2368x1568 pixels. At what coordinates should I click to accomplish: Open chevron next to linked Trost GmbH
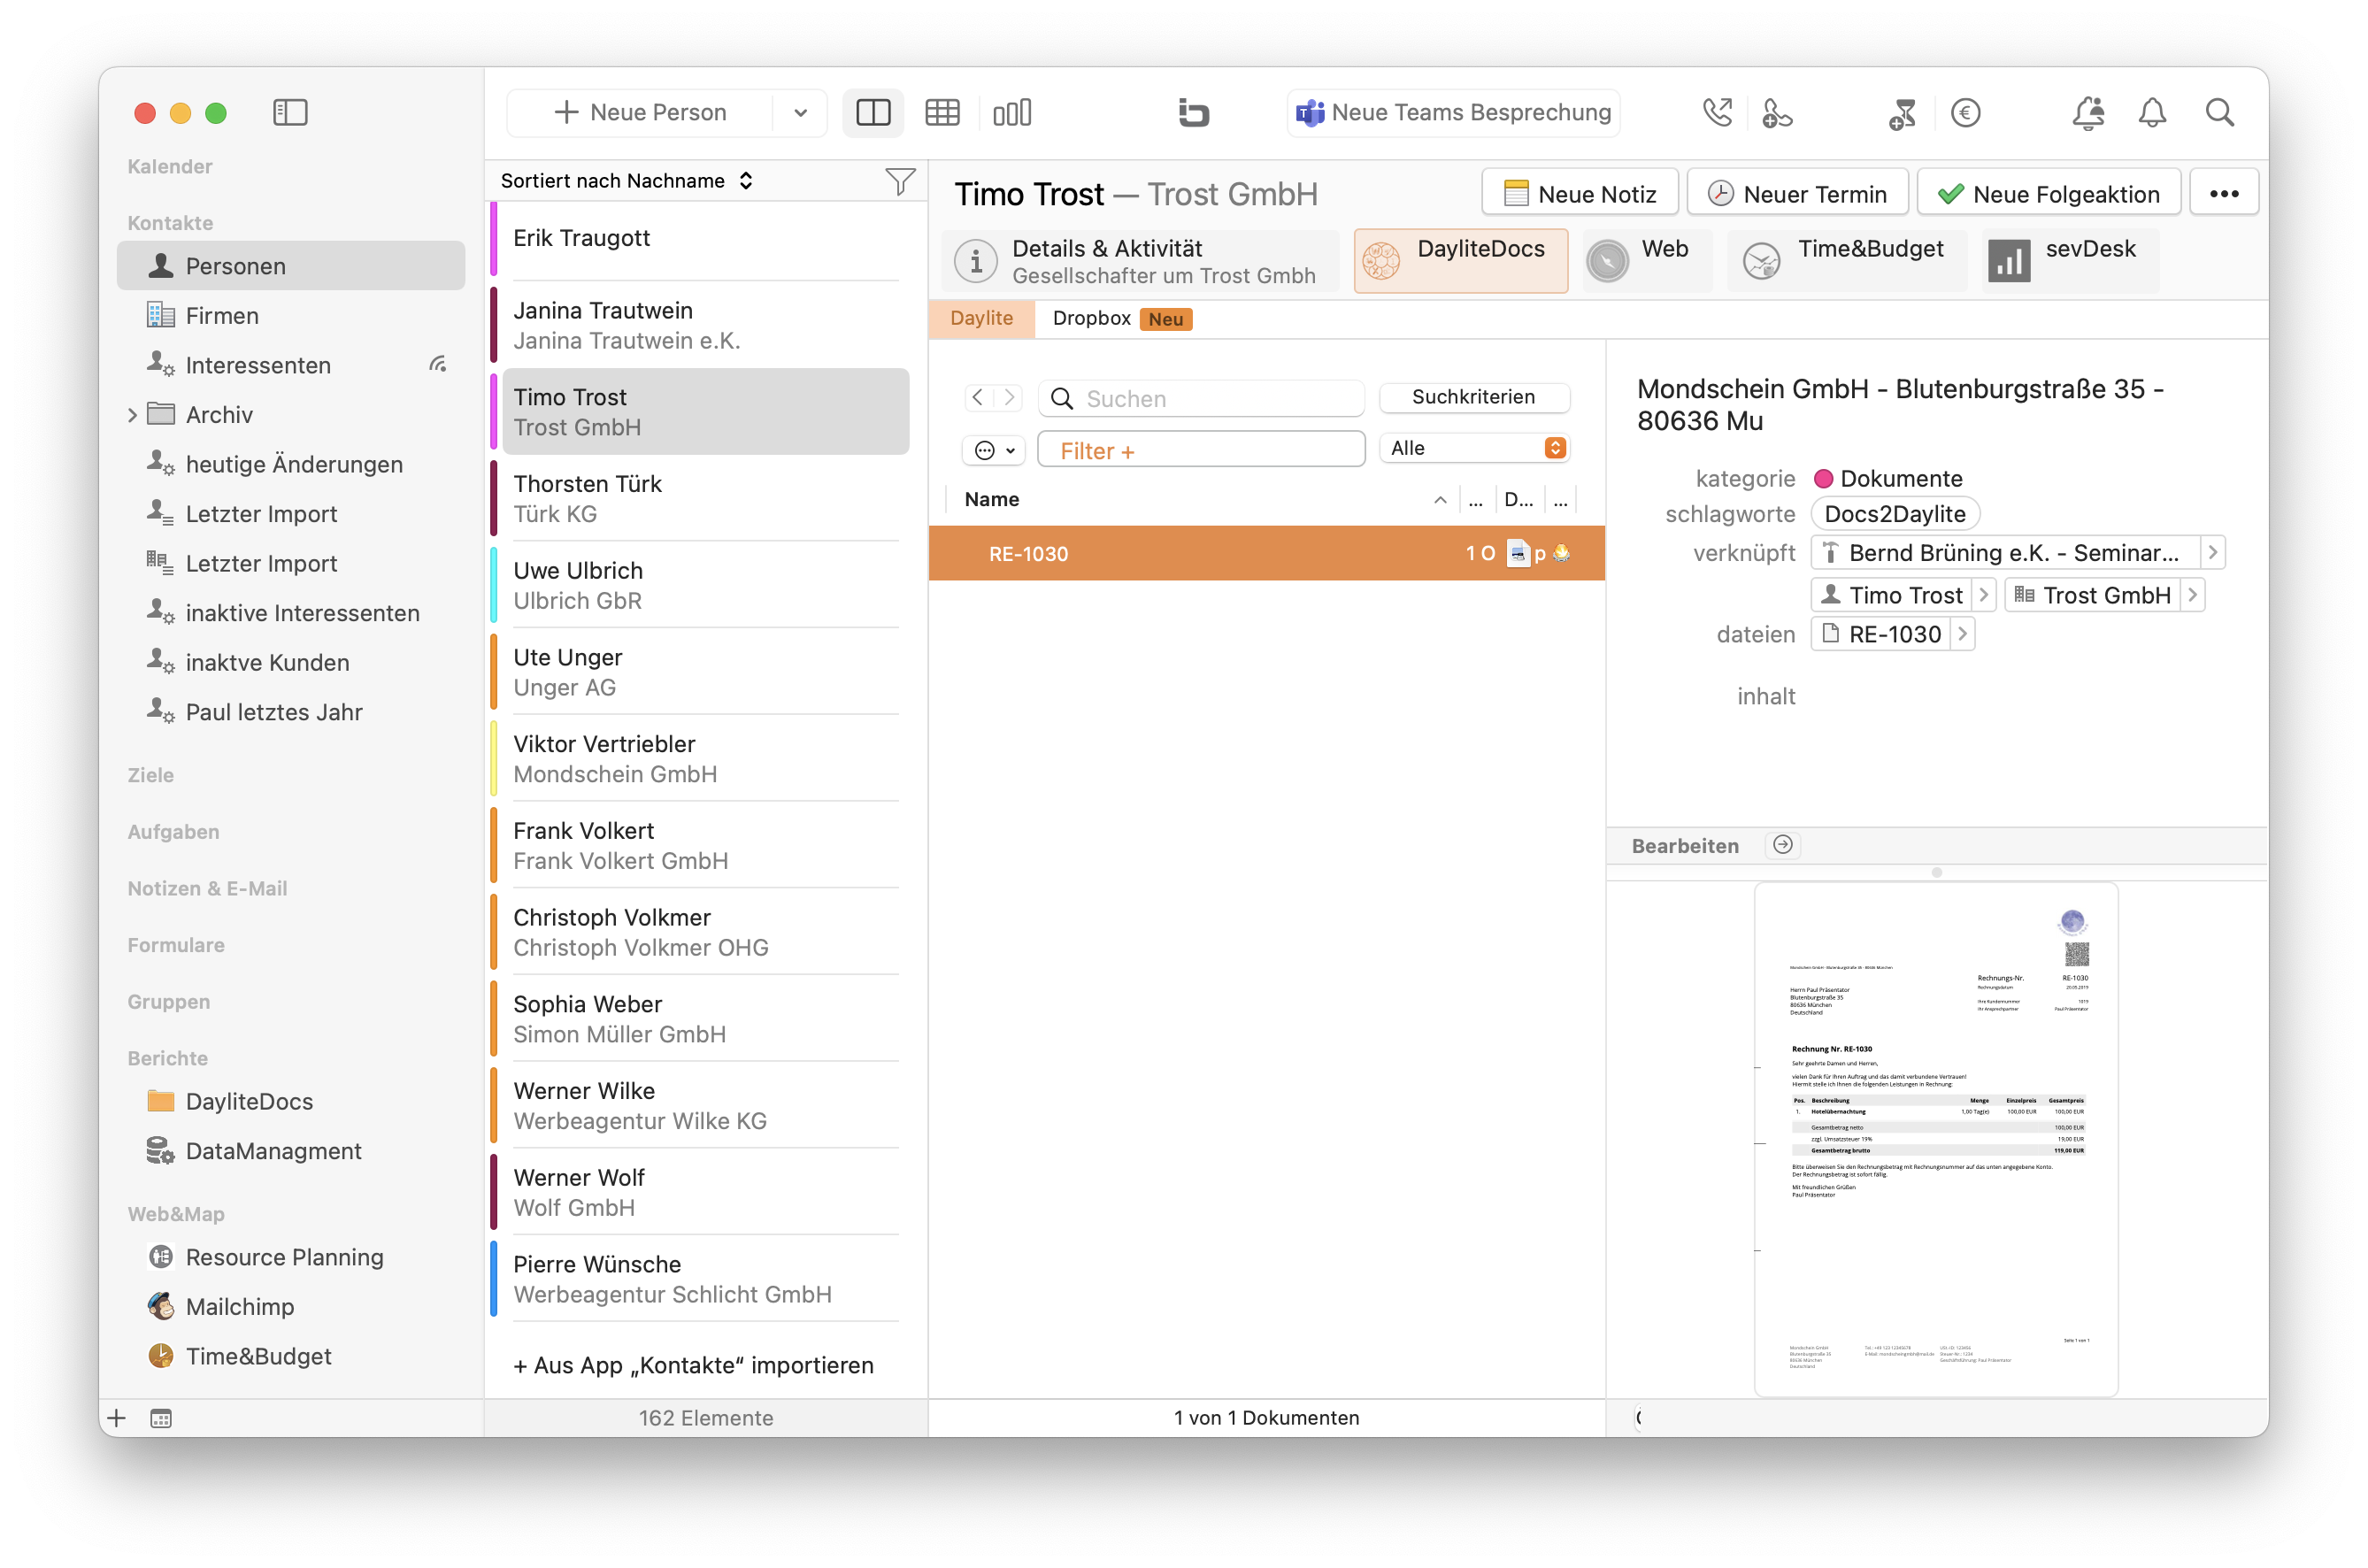(x=2193, y=595)
